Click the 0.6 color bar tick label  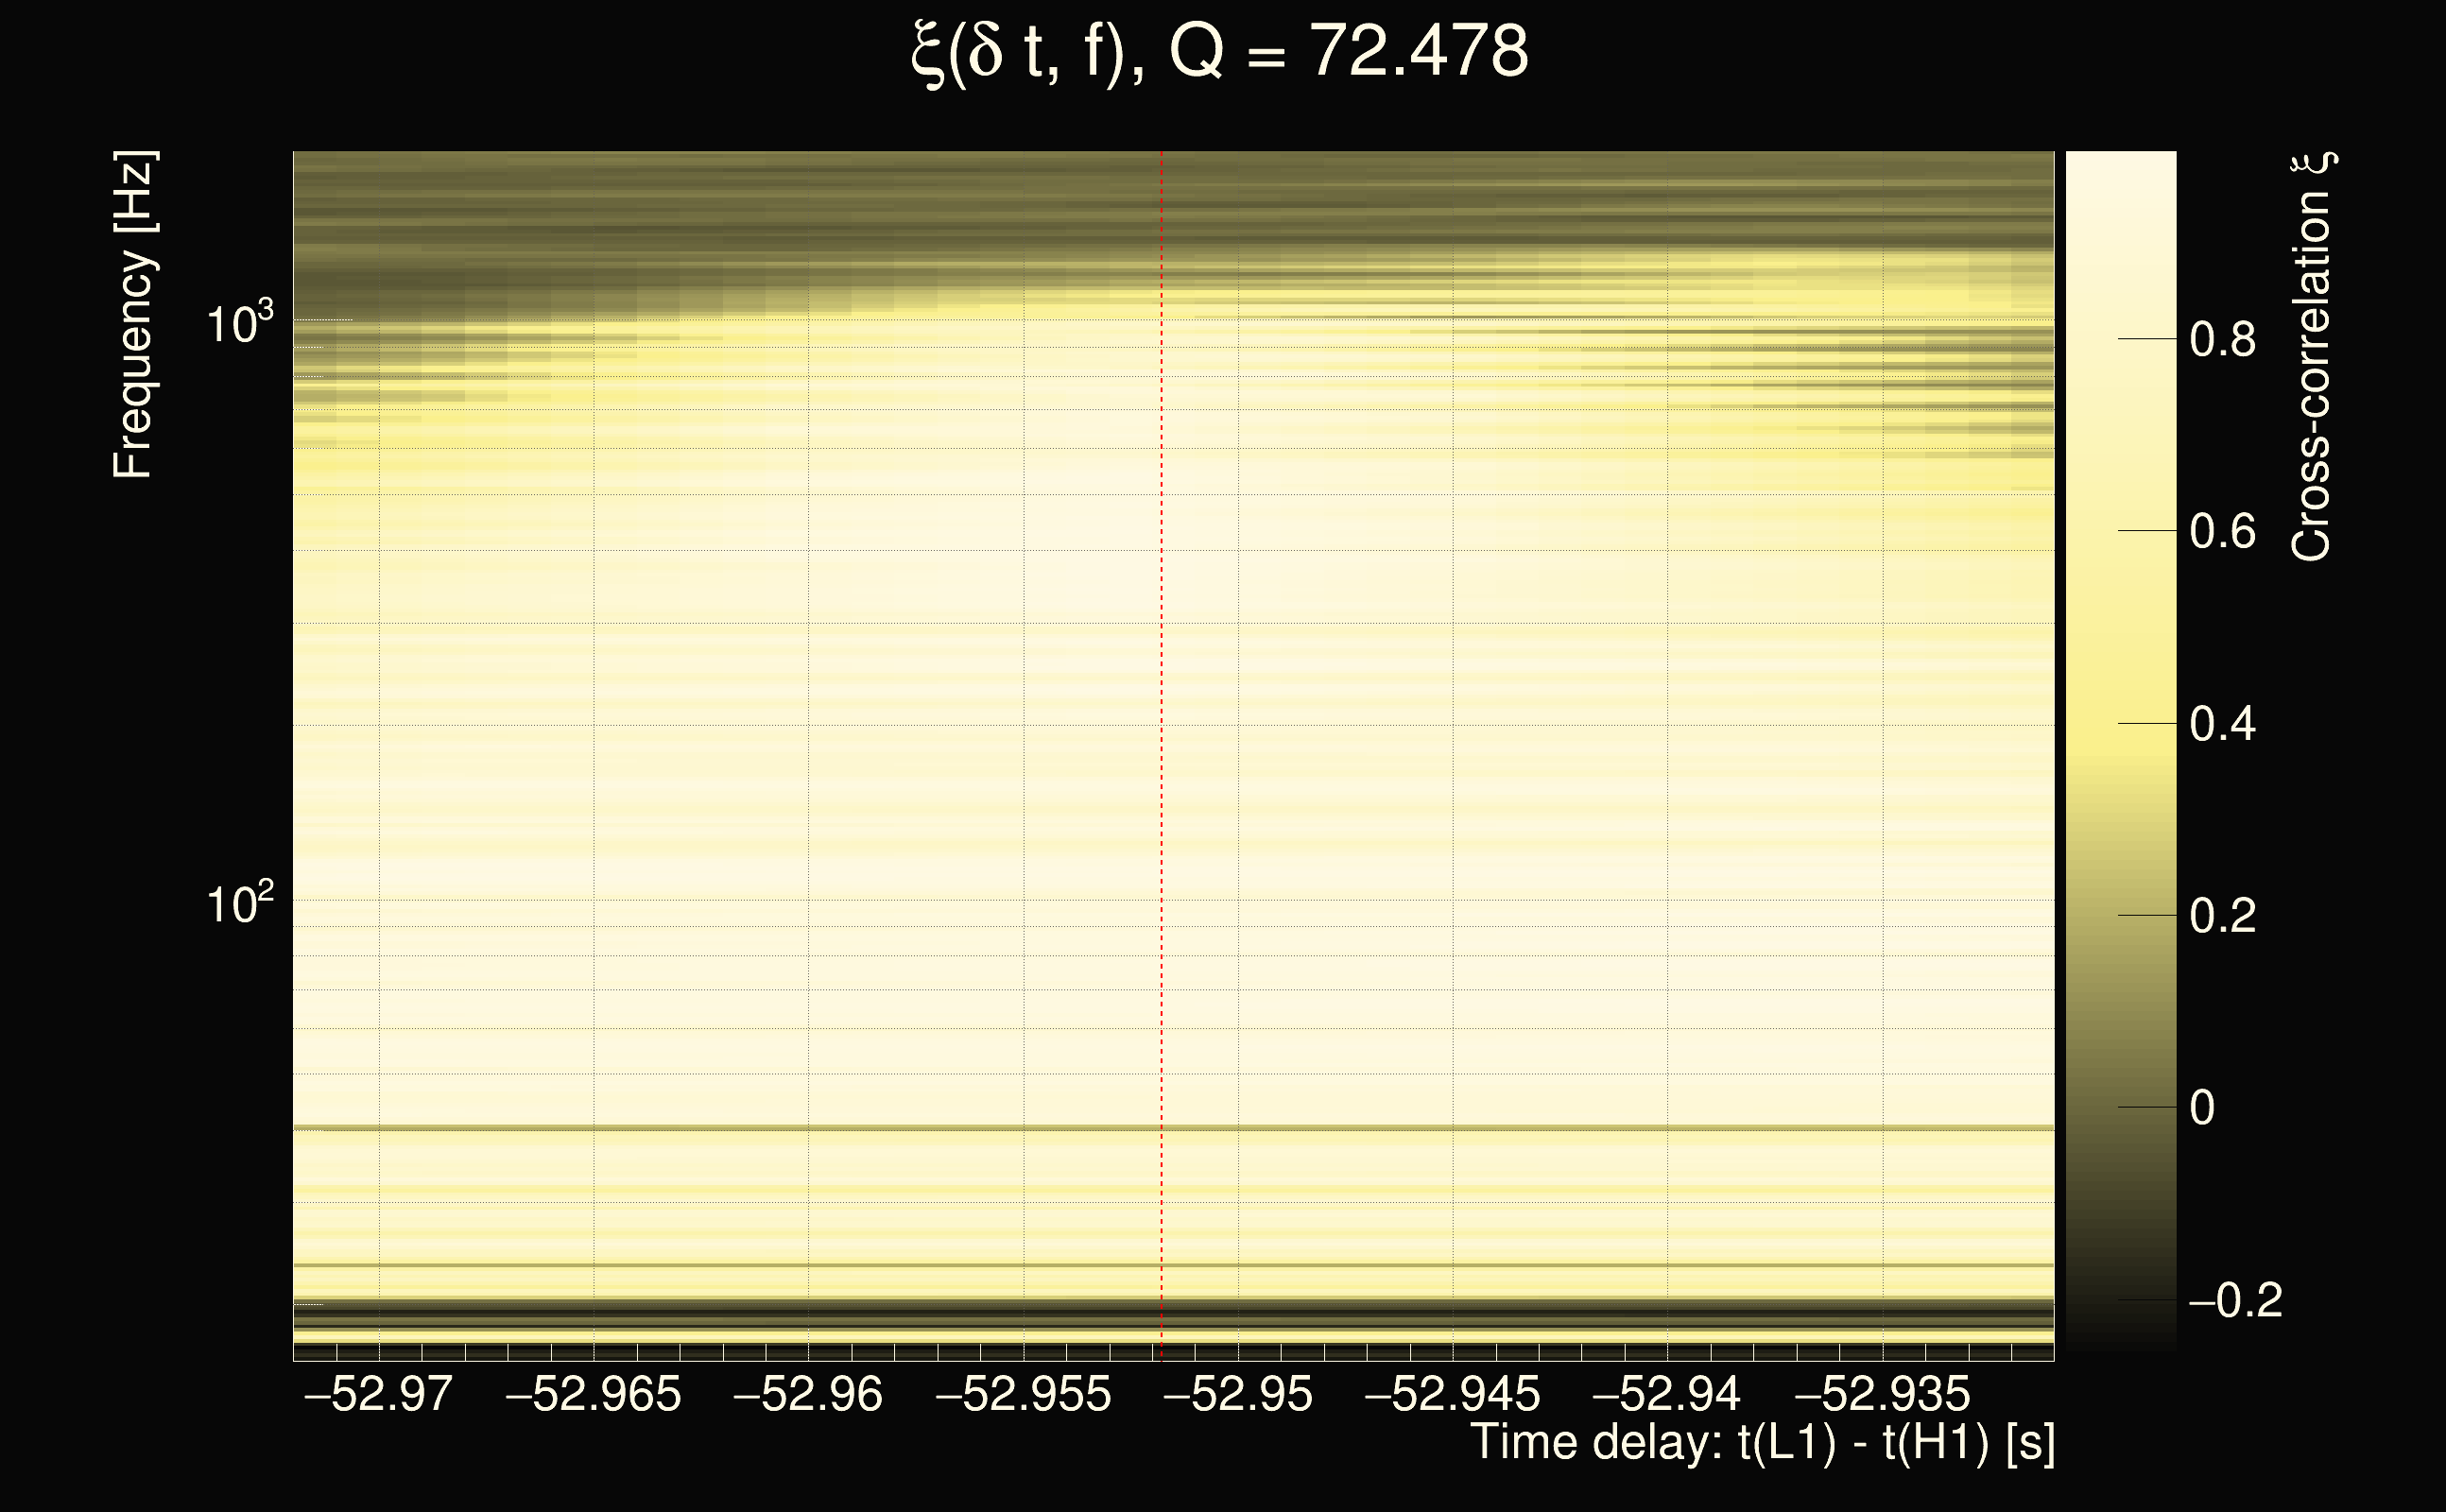pyautogui.click(x=2222, y=532)
